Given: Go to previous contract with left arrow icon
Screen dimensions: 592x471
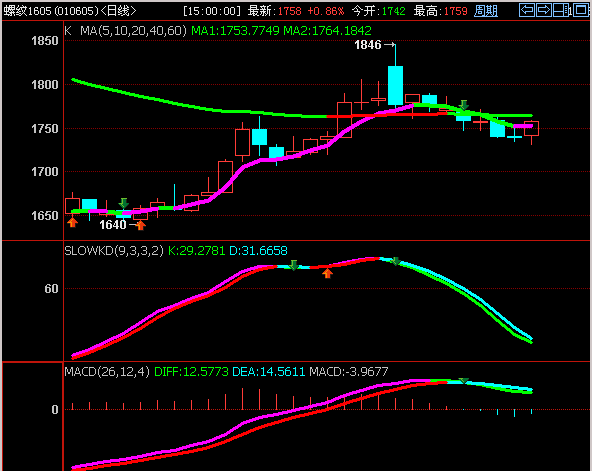Looking at the screenshot, I should pyautogui.click(x=527, y=10).
